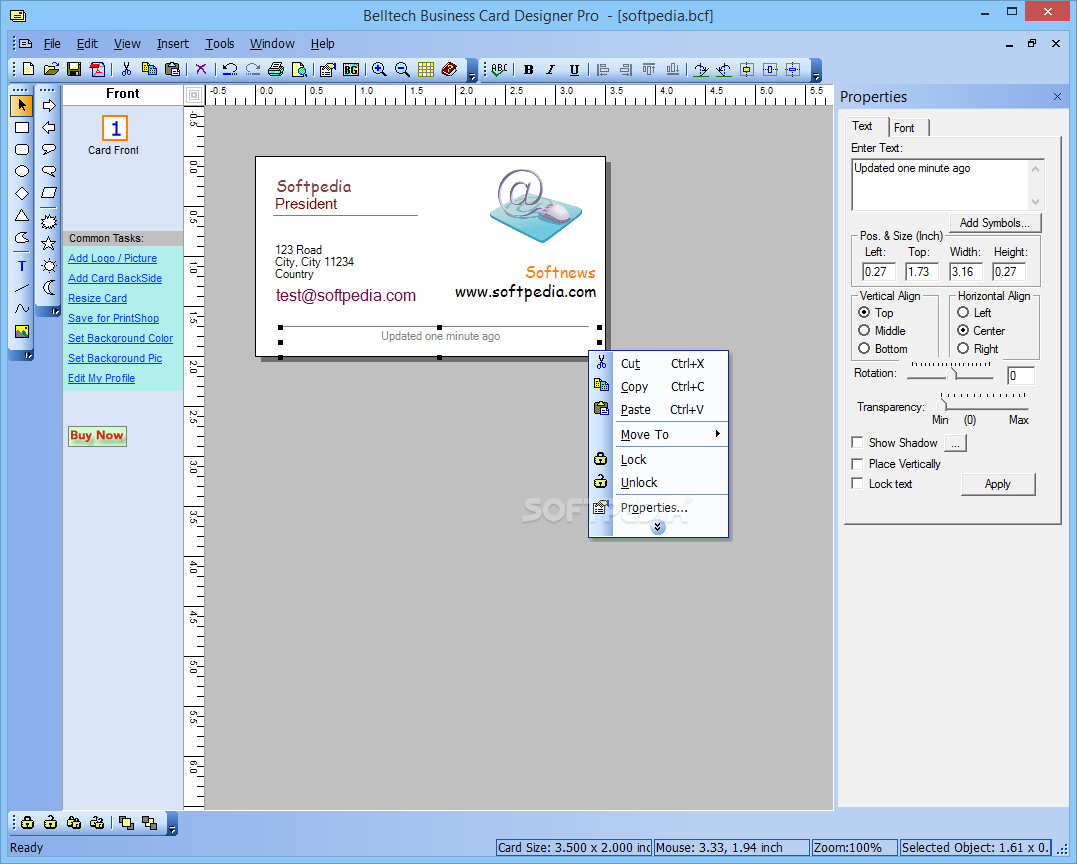Pick the star shape tool

(49, 243)
